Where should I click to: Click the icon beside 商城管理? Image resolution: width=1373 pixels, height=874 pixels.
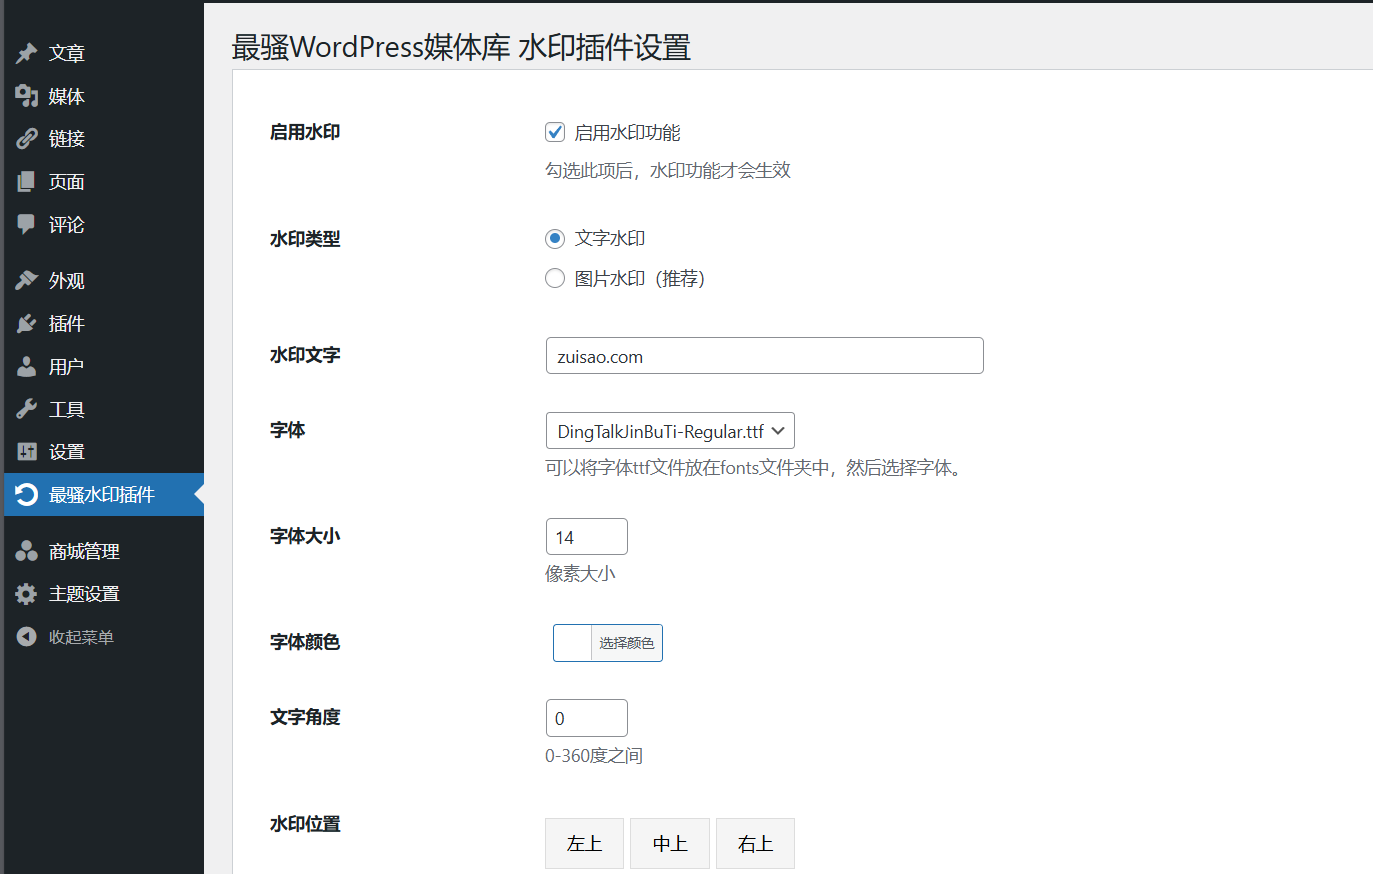click(x=26, y=551)
